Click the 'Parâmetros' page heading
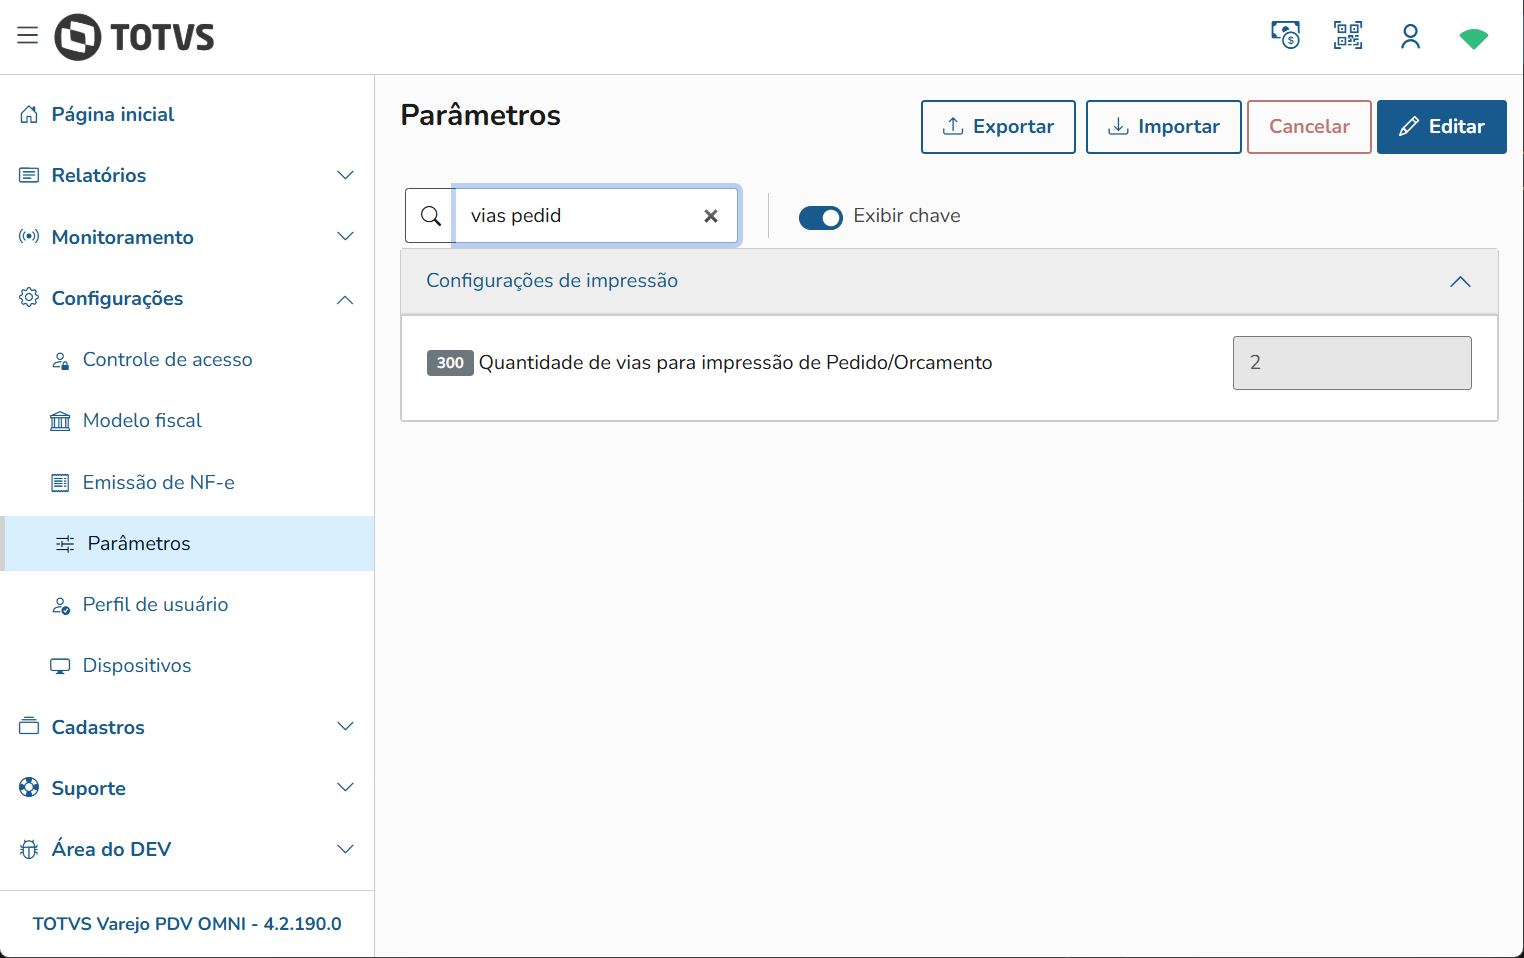 coord(481,115)
